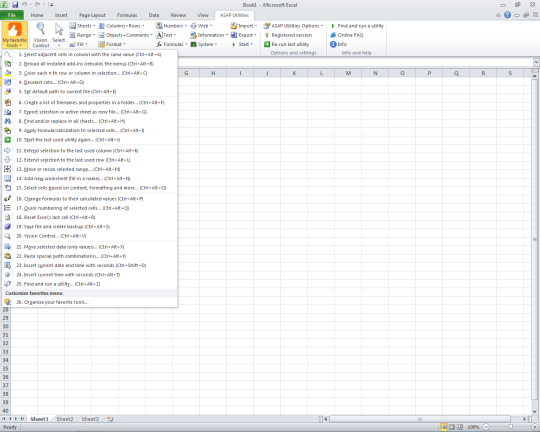The height and width of the screenshot is (432, 540).
Task: Choose Paste special with combinations item
Action: [90, 256]
